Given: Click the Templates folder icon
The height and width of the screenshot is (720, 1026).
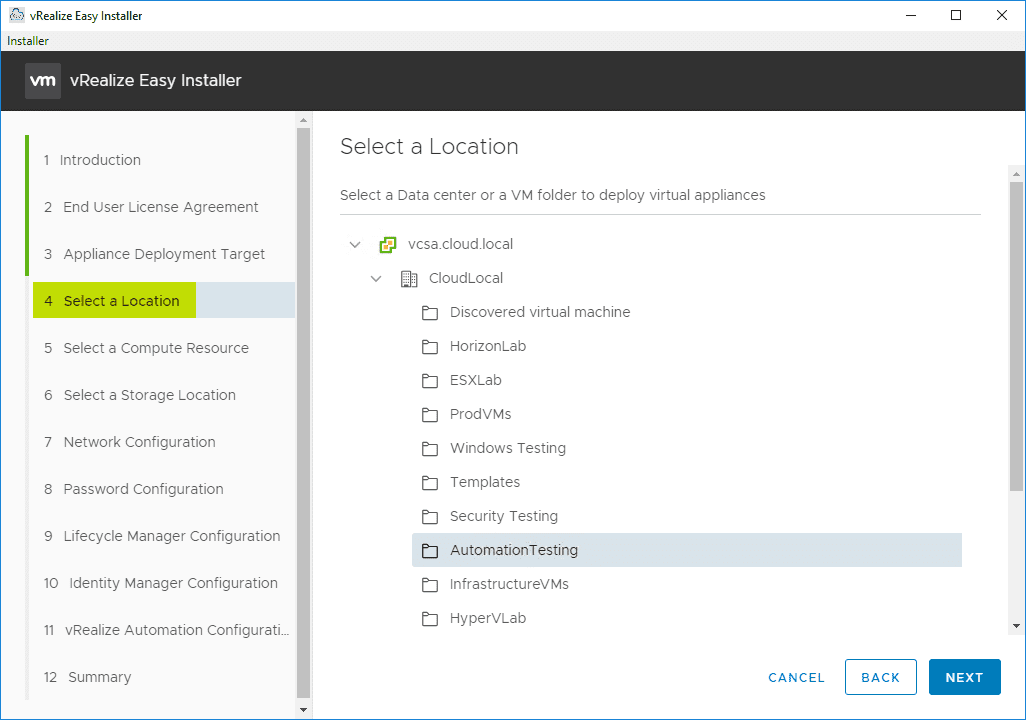Looking at the screenshot, I should pyautogui.click(x=430, y=482).
